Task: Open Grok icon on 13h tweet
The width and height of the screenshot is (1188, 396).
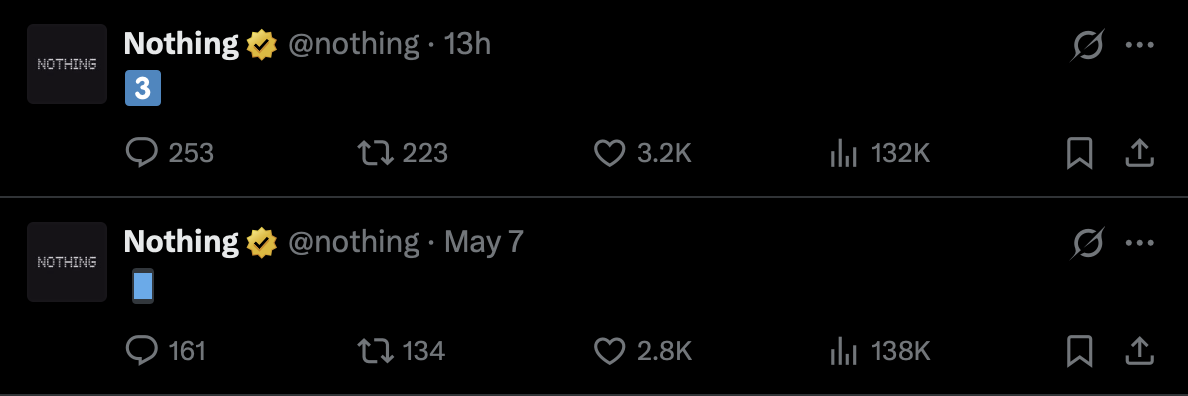Action: pos(1088,45)
